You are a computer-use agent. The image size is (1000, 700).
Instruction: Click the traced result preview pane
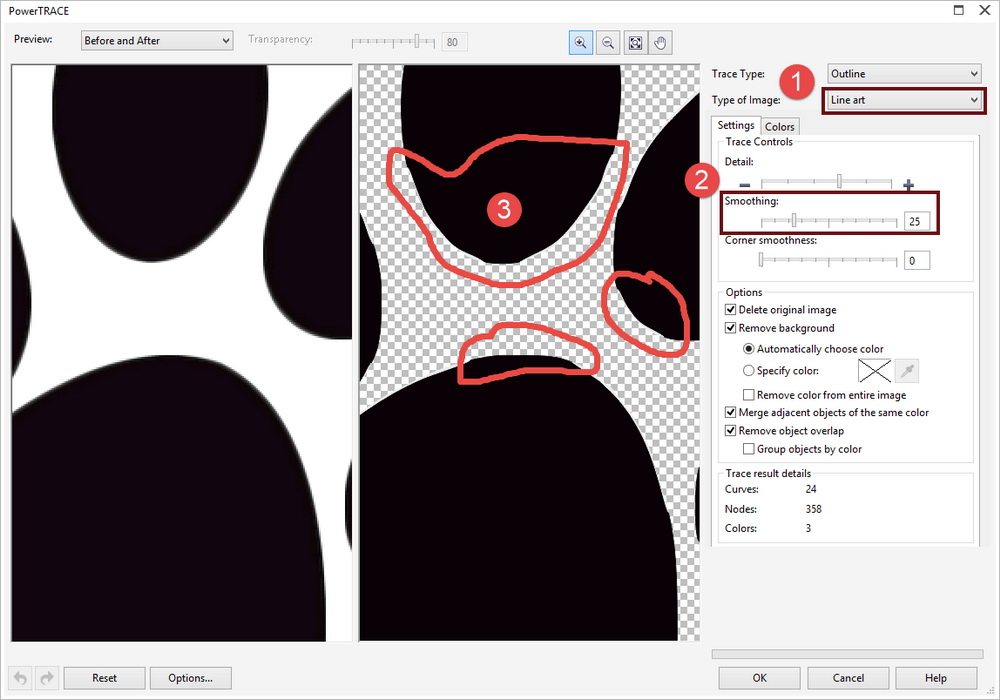529,353
